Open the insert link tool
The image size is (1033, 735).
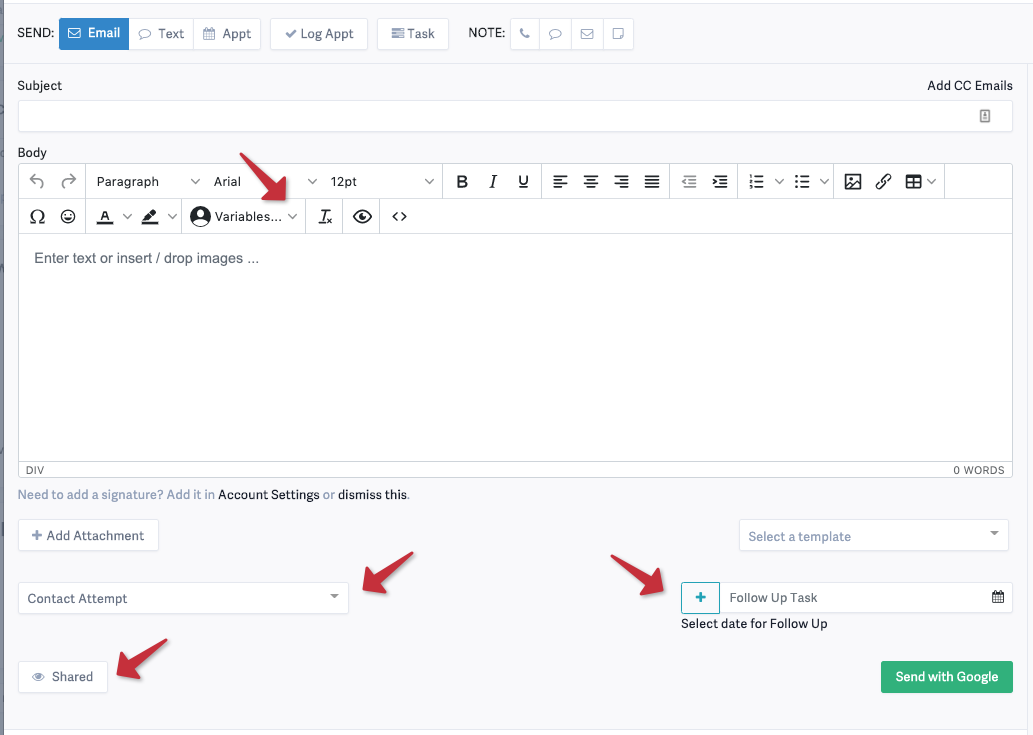[x=883, y=181]
